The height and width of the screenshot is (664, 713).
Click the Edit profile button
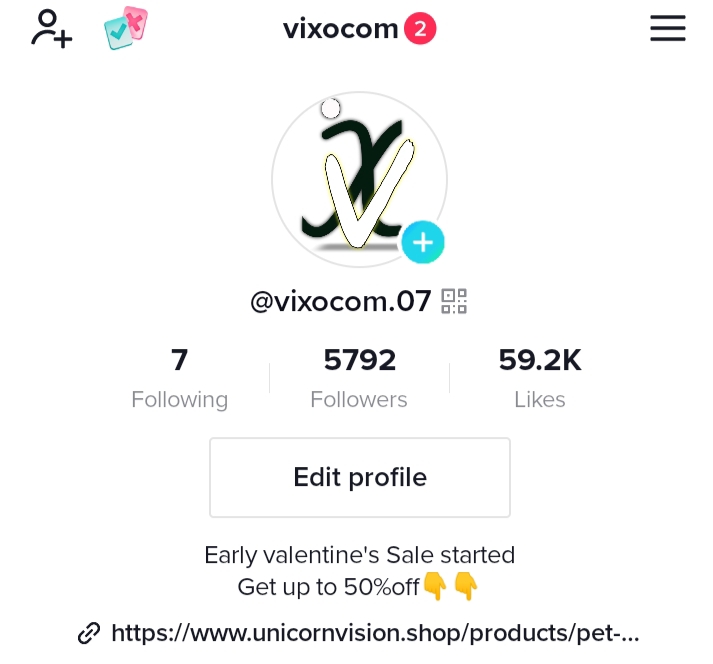tap(360, 478)
